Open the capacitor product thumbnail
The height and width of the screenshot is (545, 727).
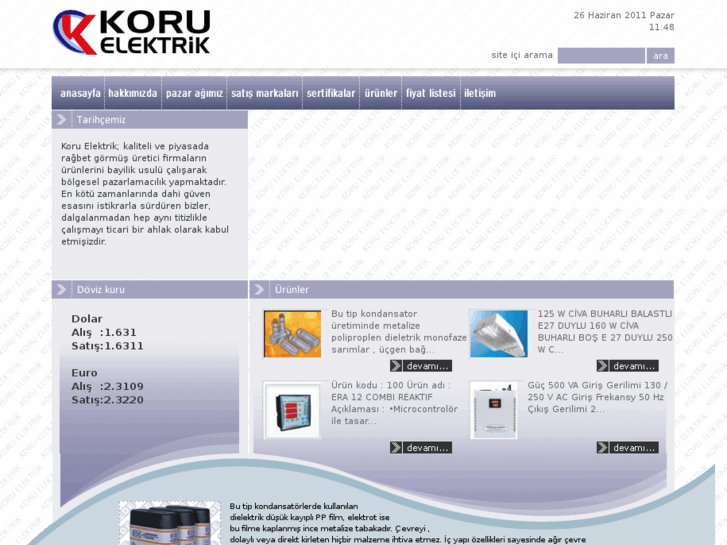(x=293, y=334)
